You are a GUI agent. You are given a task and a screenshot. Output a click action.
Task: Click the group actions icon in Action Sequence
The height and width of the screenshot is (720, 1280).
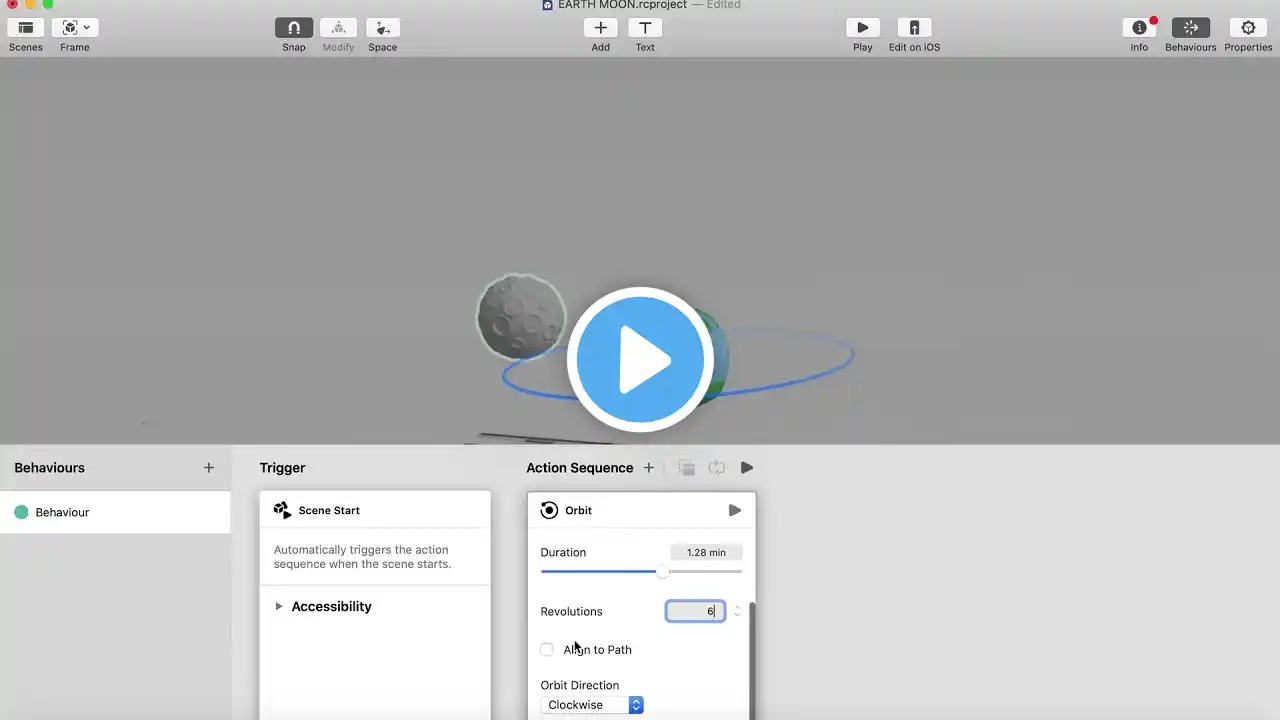pos(686,467)
